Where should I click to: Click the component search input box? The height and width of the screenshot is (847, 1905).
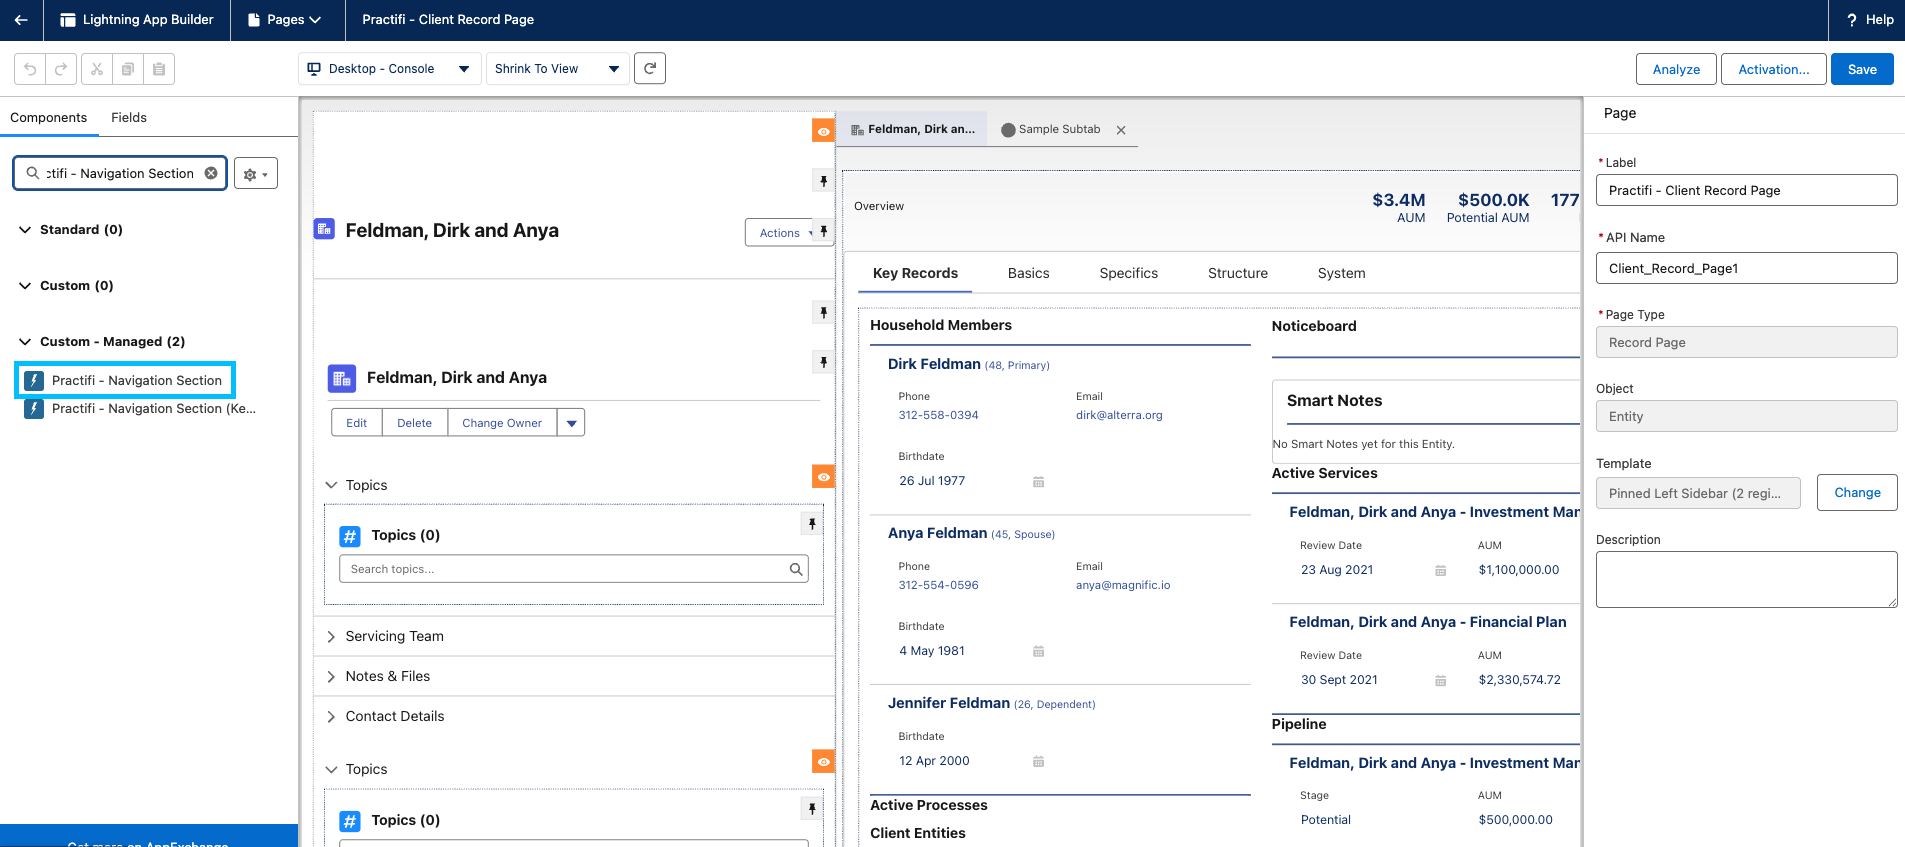[x=120, y=173]
